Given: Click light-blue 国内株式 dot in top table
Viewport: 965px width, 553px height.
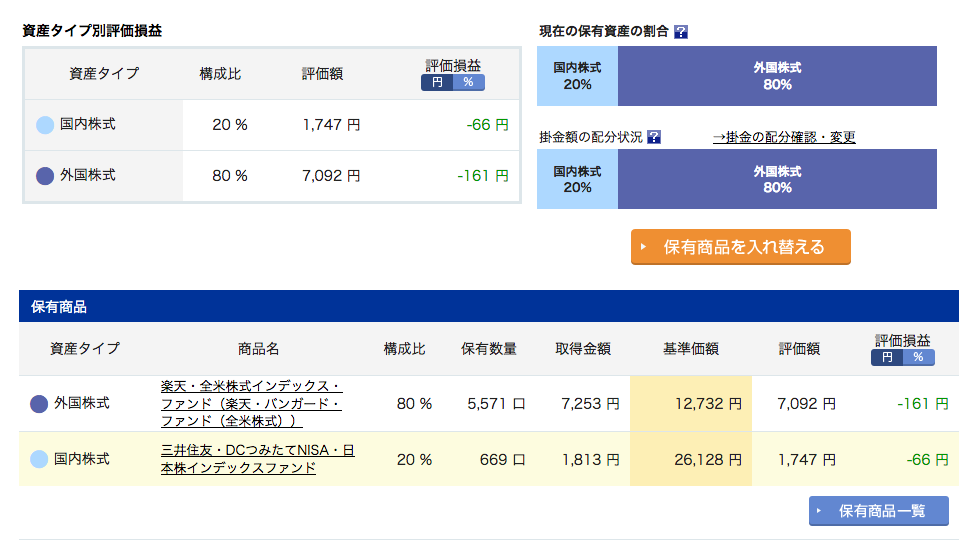Looking at the screenshot, I should click(x=45, y=125).
